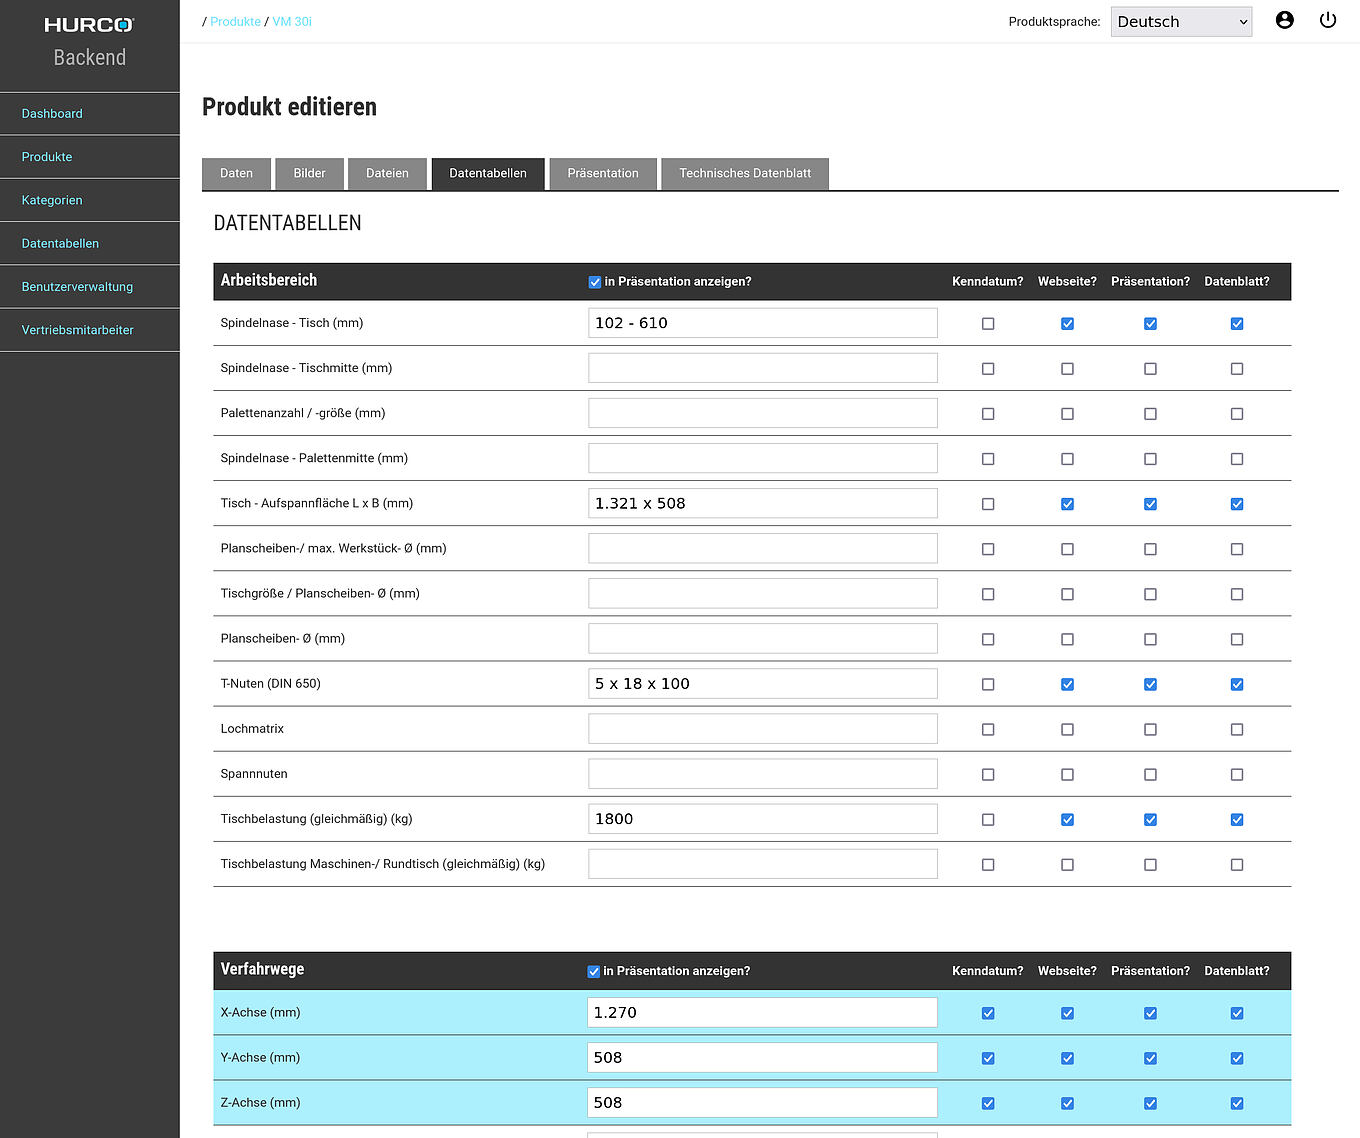This screenshot has width=1360, height=1138.
Task: Uncheck Webseite for T-Nuten (DIN 650)
Action: click(x=1067, y=685)
